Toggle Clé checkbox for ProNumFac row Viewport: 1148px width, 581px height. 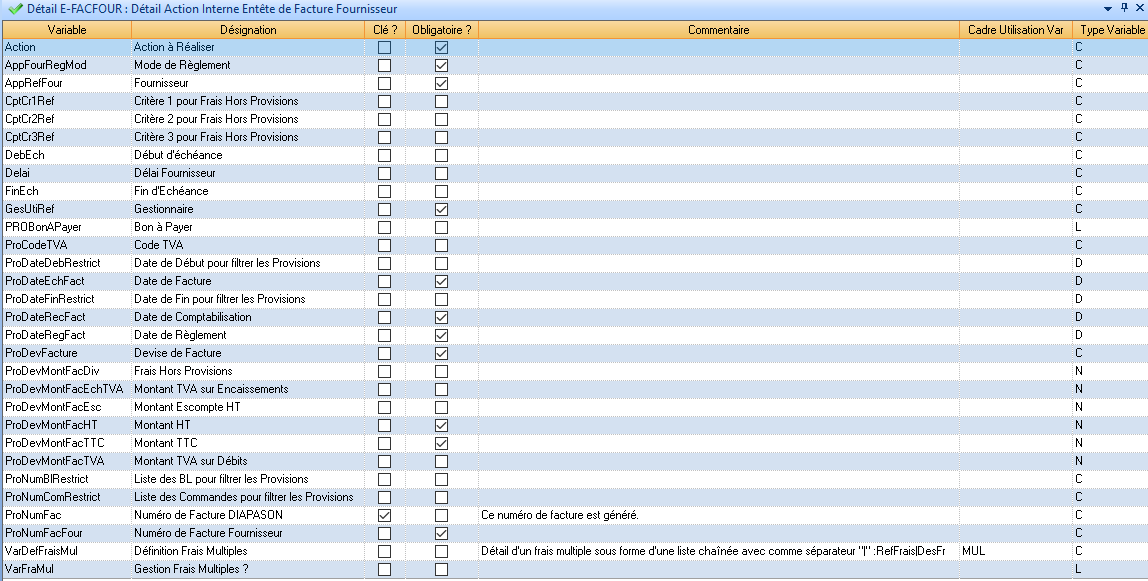point(384,515)
